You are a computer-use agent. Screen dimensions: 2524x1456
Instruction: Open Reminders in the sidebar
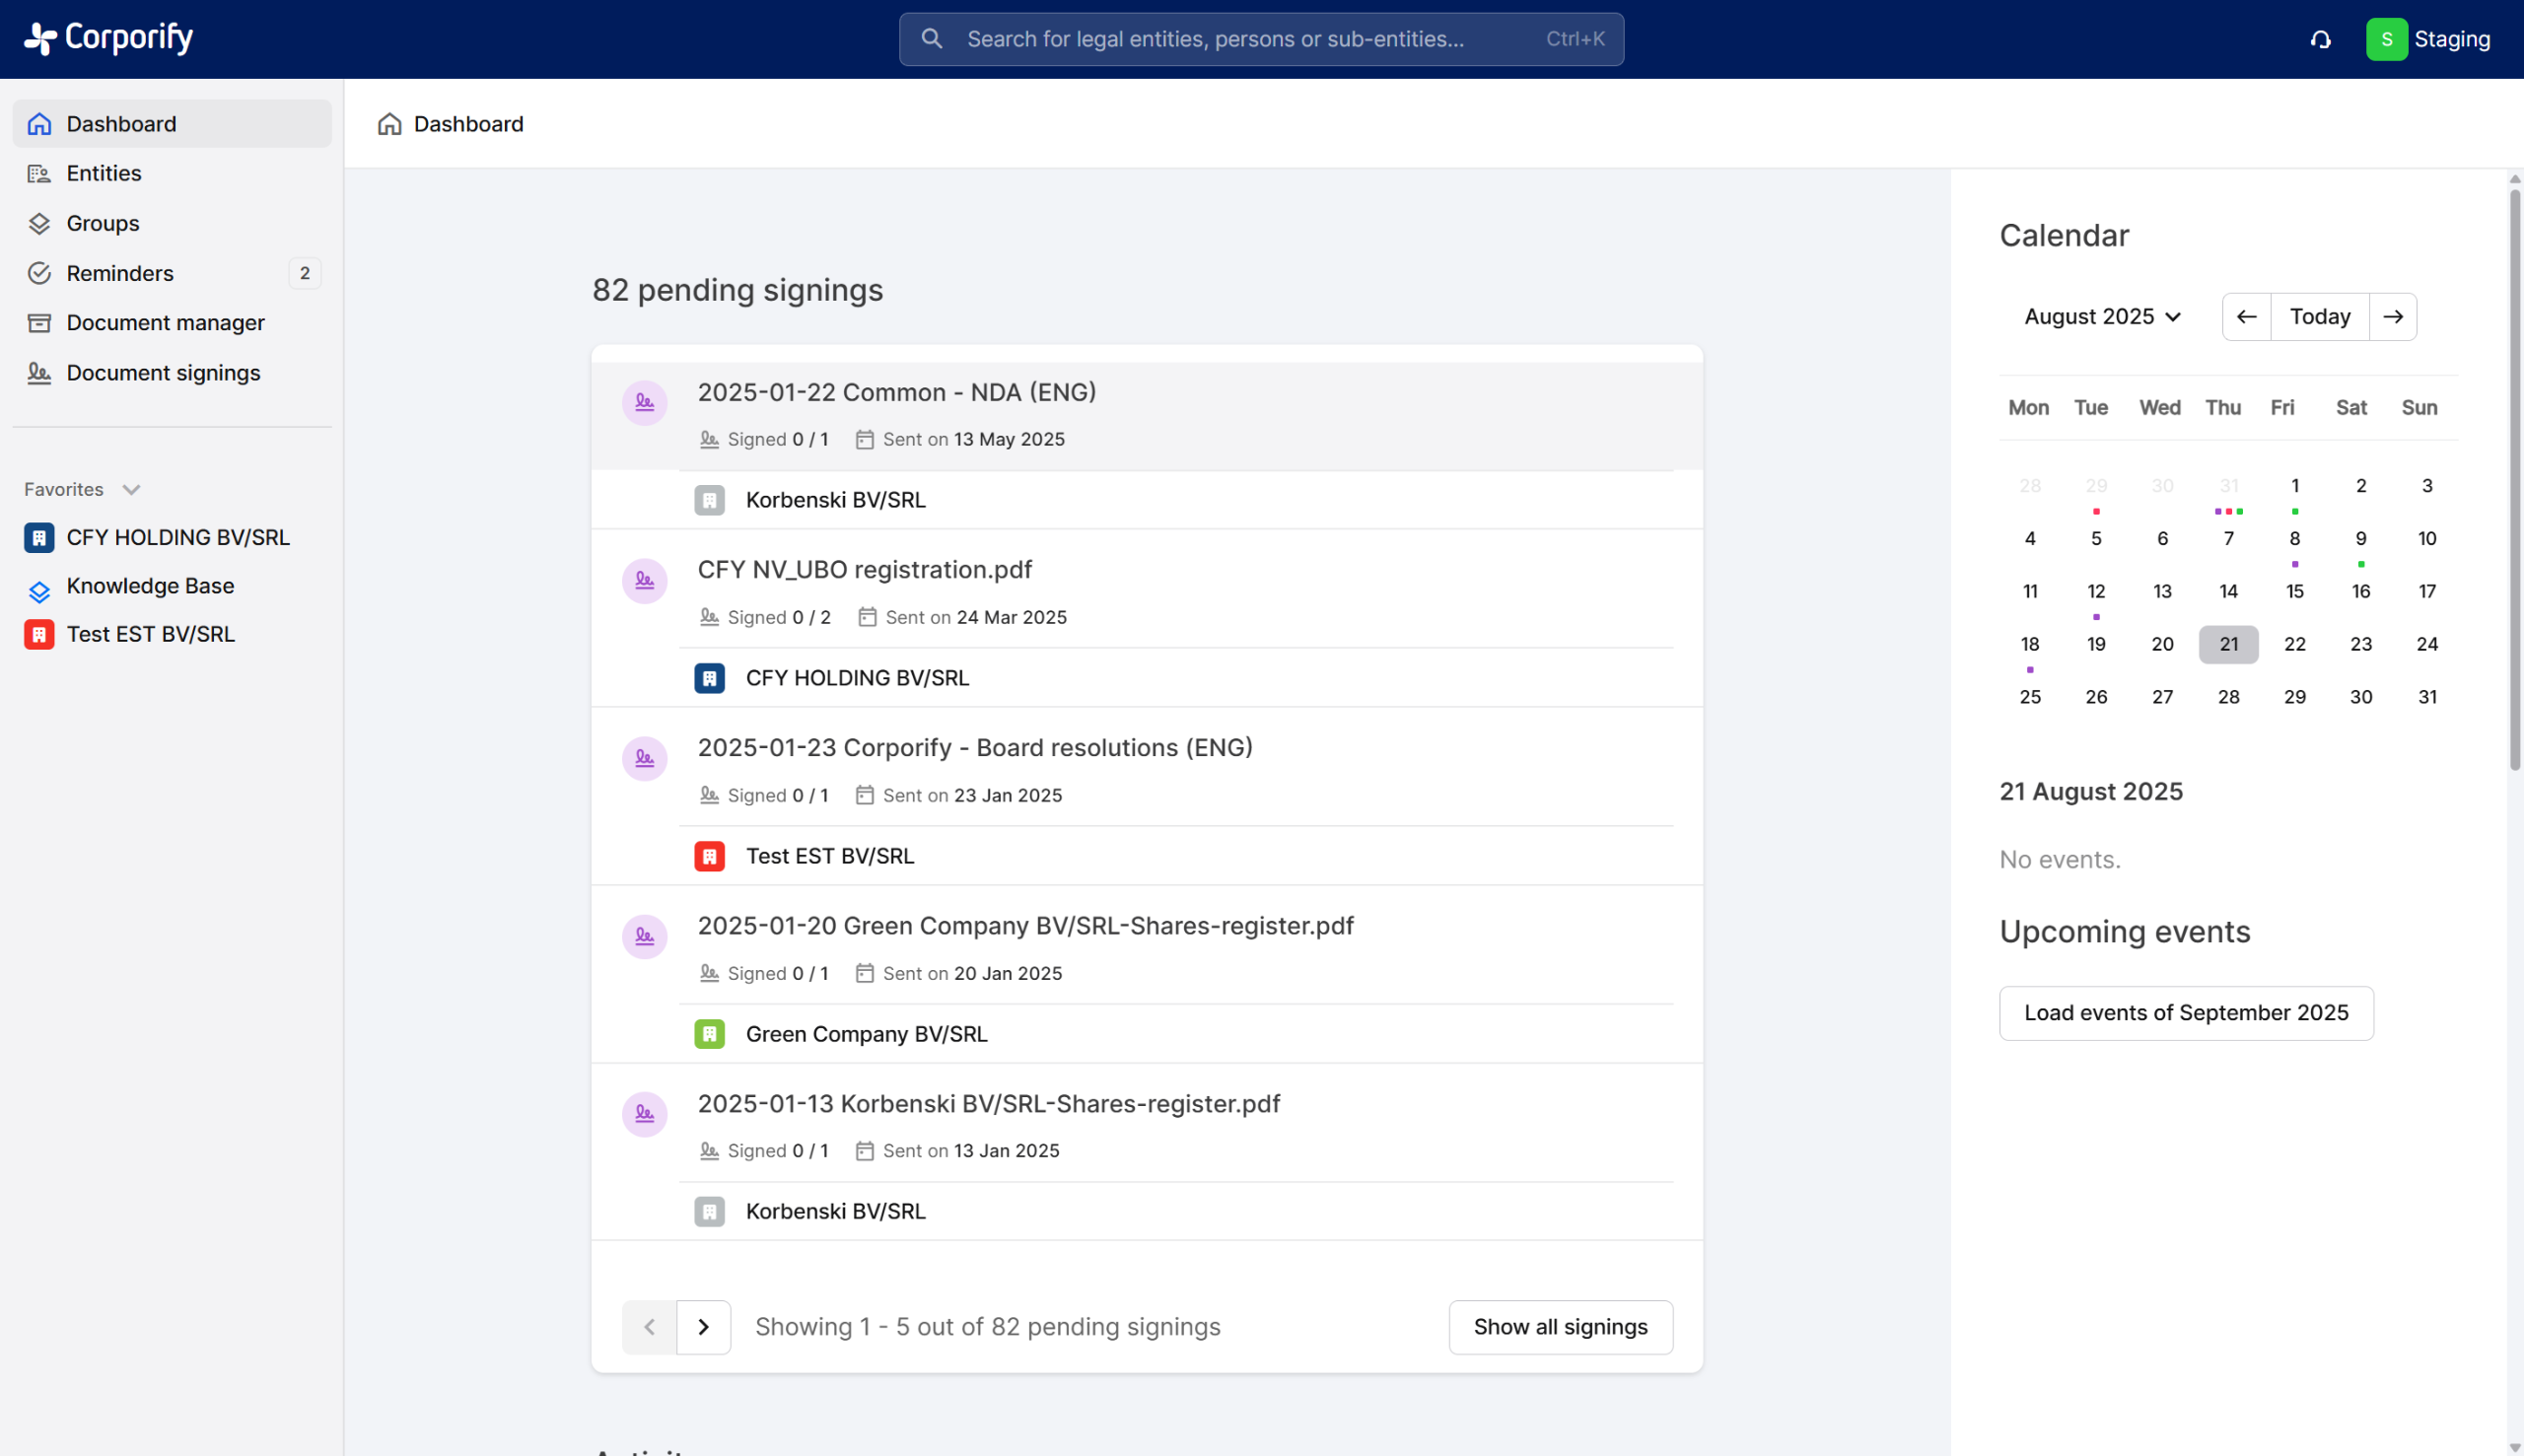coord(120,273)
